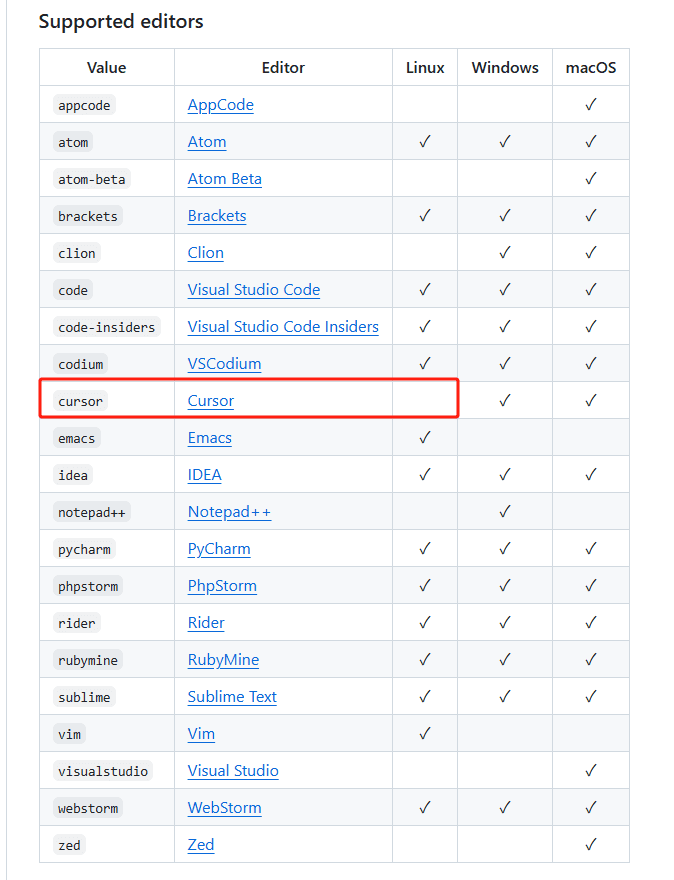Viewport: 674px width, 880px height.
Task: Open the RubyMine link
Action: 223,661
